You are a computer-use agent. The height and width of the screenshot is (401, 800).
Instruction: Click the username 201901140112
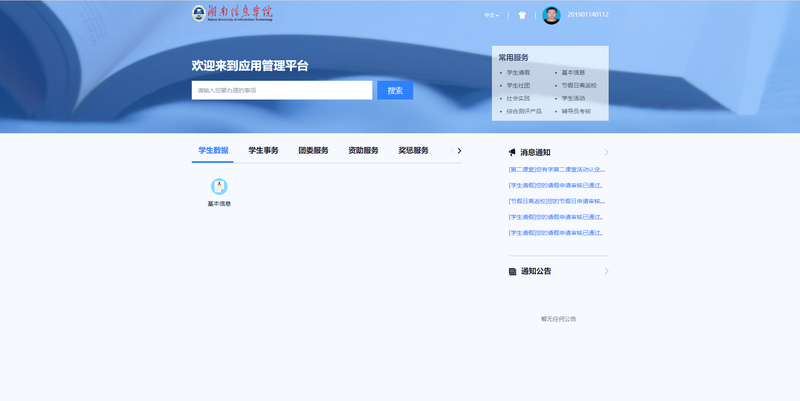coord(588,15)
